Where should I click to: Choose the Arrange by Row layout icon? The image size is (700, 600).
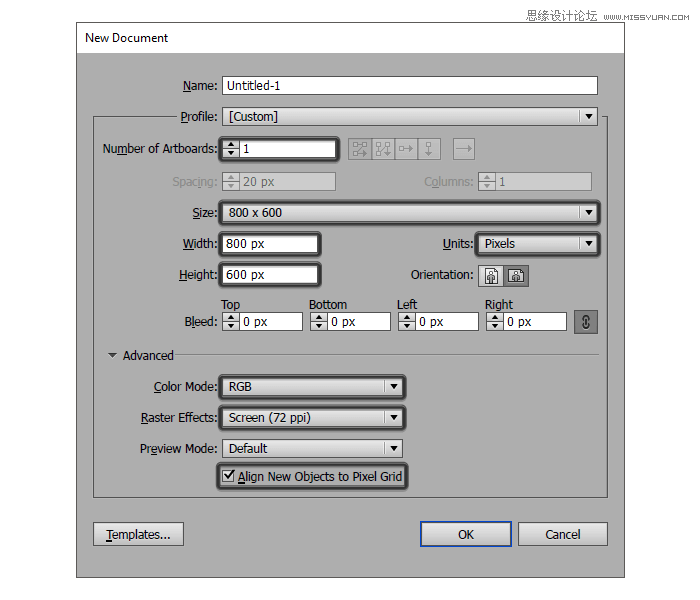pyautogui.click(x=406, y=149)
